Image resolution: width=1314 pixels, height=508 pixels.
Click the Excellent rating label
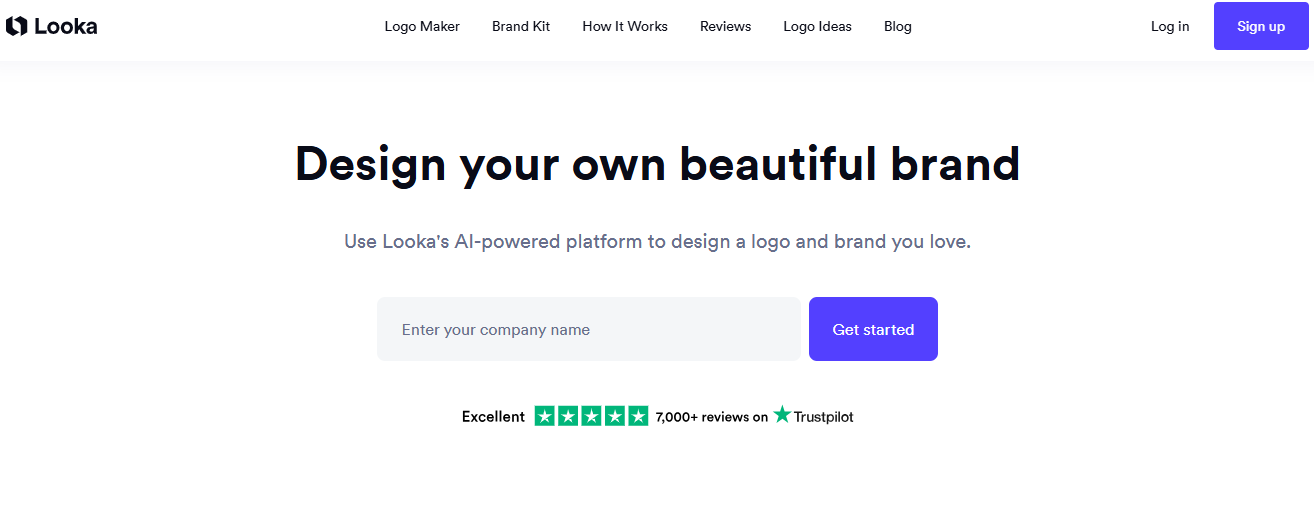click(493, 417)
